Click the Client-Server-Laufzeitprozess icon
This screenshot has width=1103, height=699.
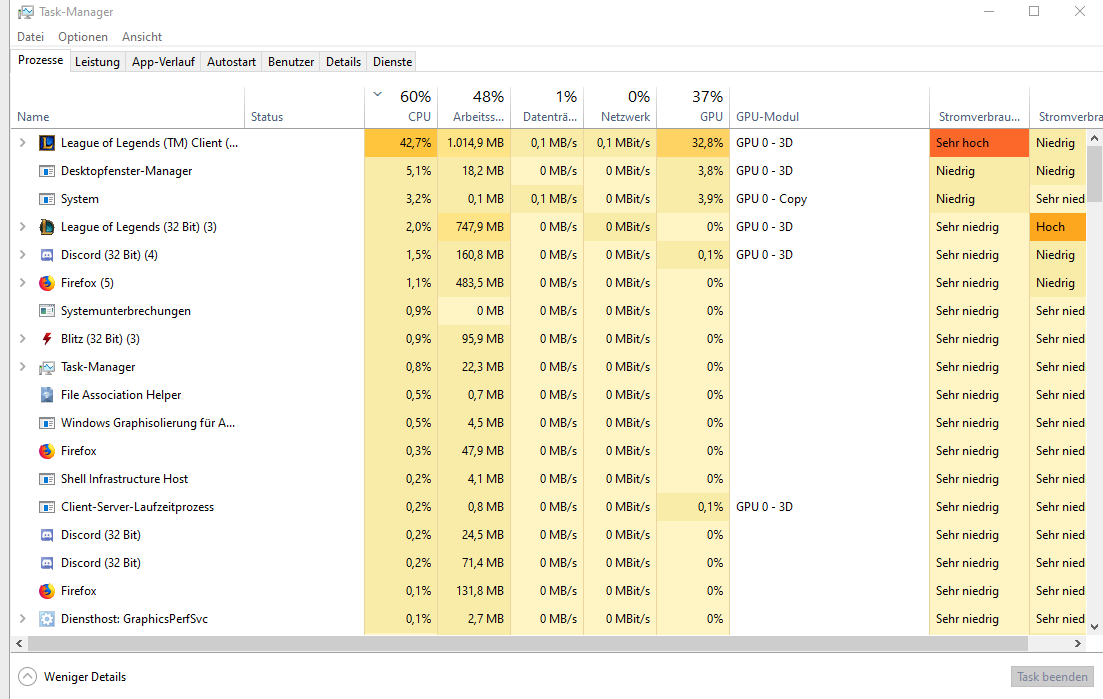[46, 507]
